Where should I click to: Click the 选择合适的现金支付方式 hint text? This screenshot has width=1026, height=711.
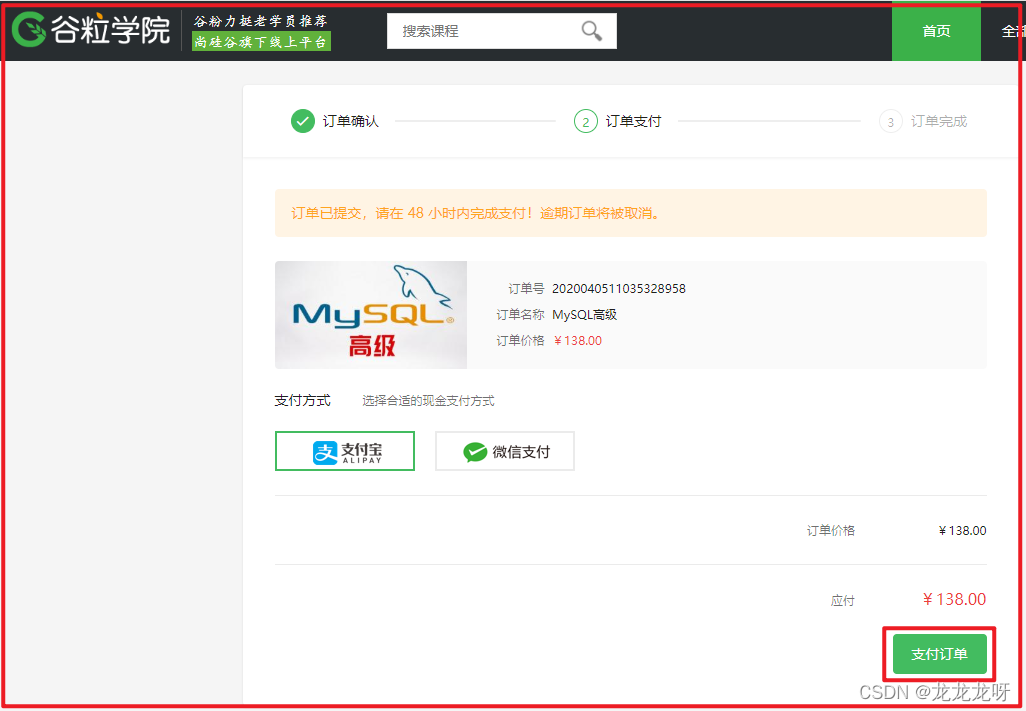click(429, 401)
